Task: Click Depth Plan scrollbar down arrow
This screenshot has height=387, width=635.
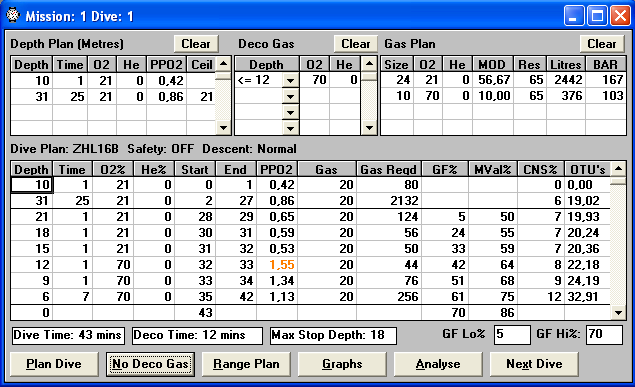Action: 223,128
